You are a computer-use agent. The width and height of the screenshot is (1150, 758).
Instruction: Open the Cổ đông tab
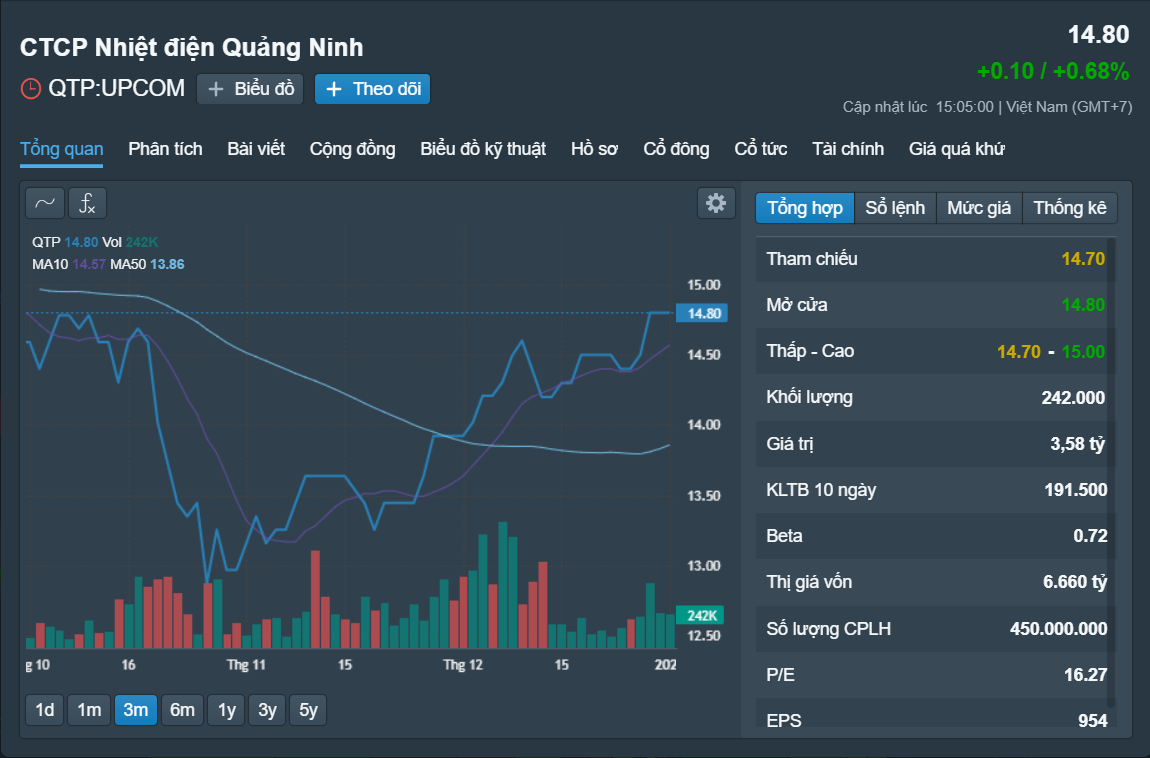[x=676, y=149]
